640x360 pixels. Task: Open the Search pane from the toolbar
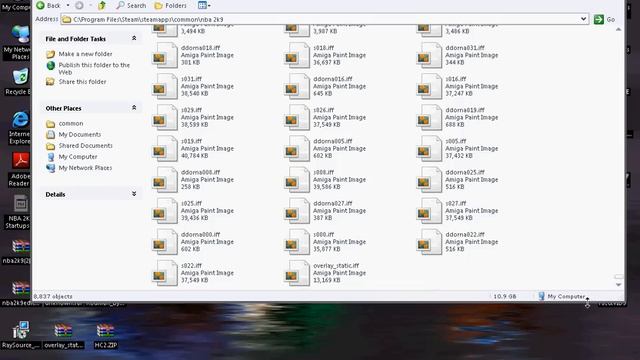131,5
